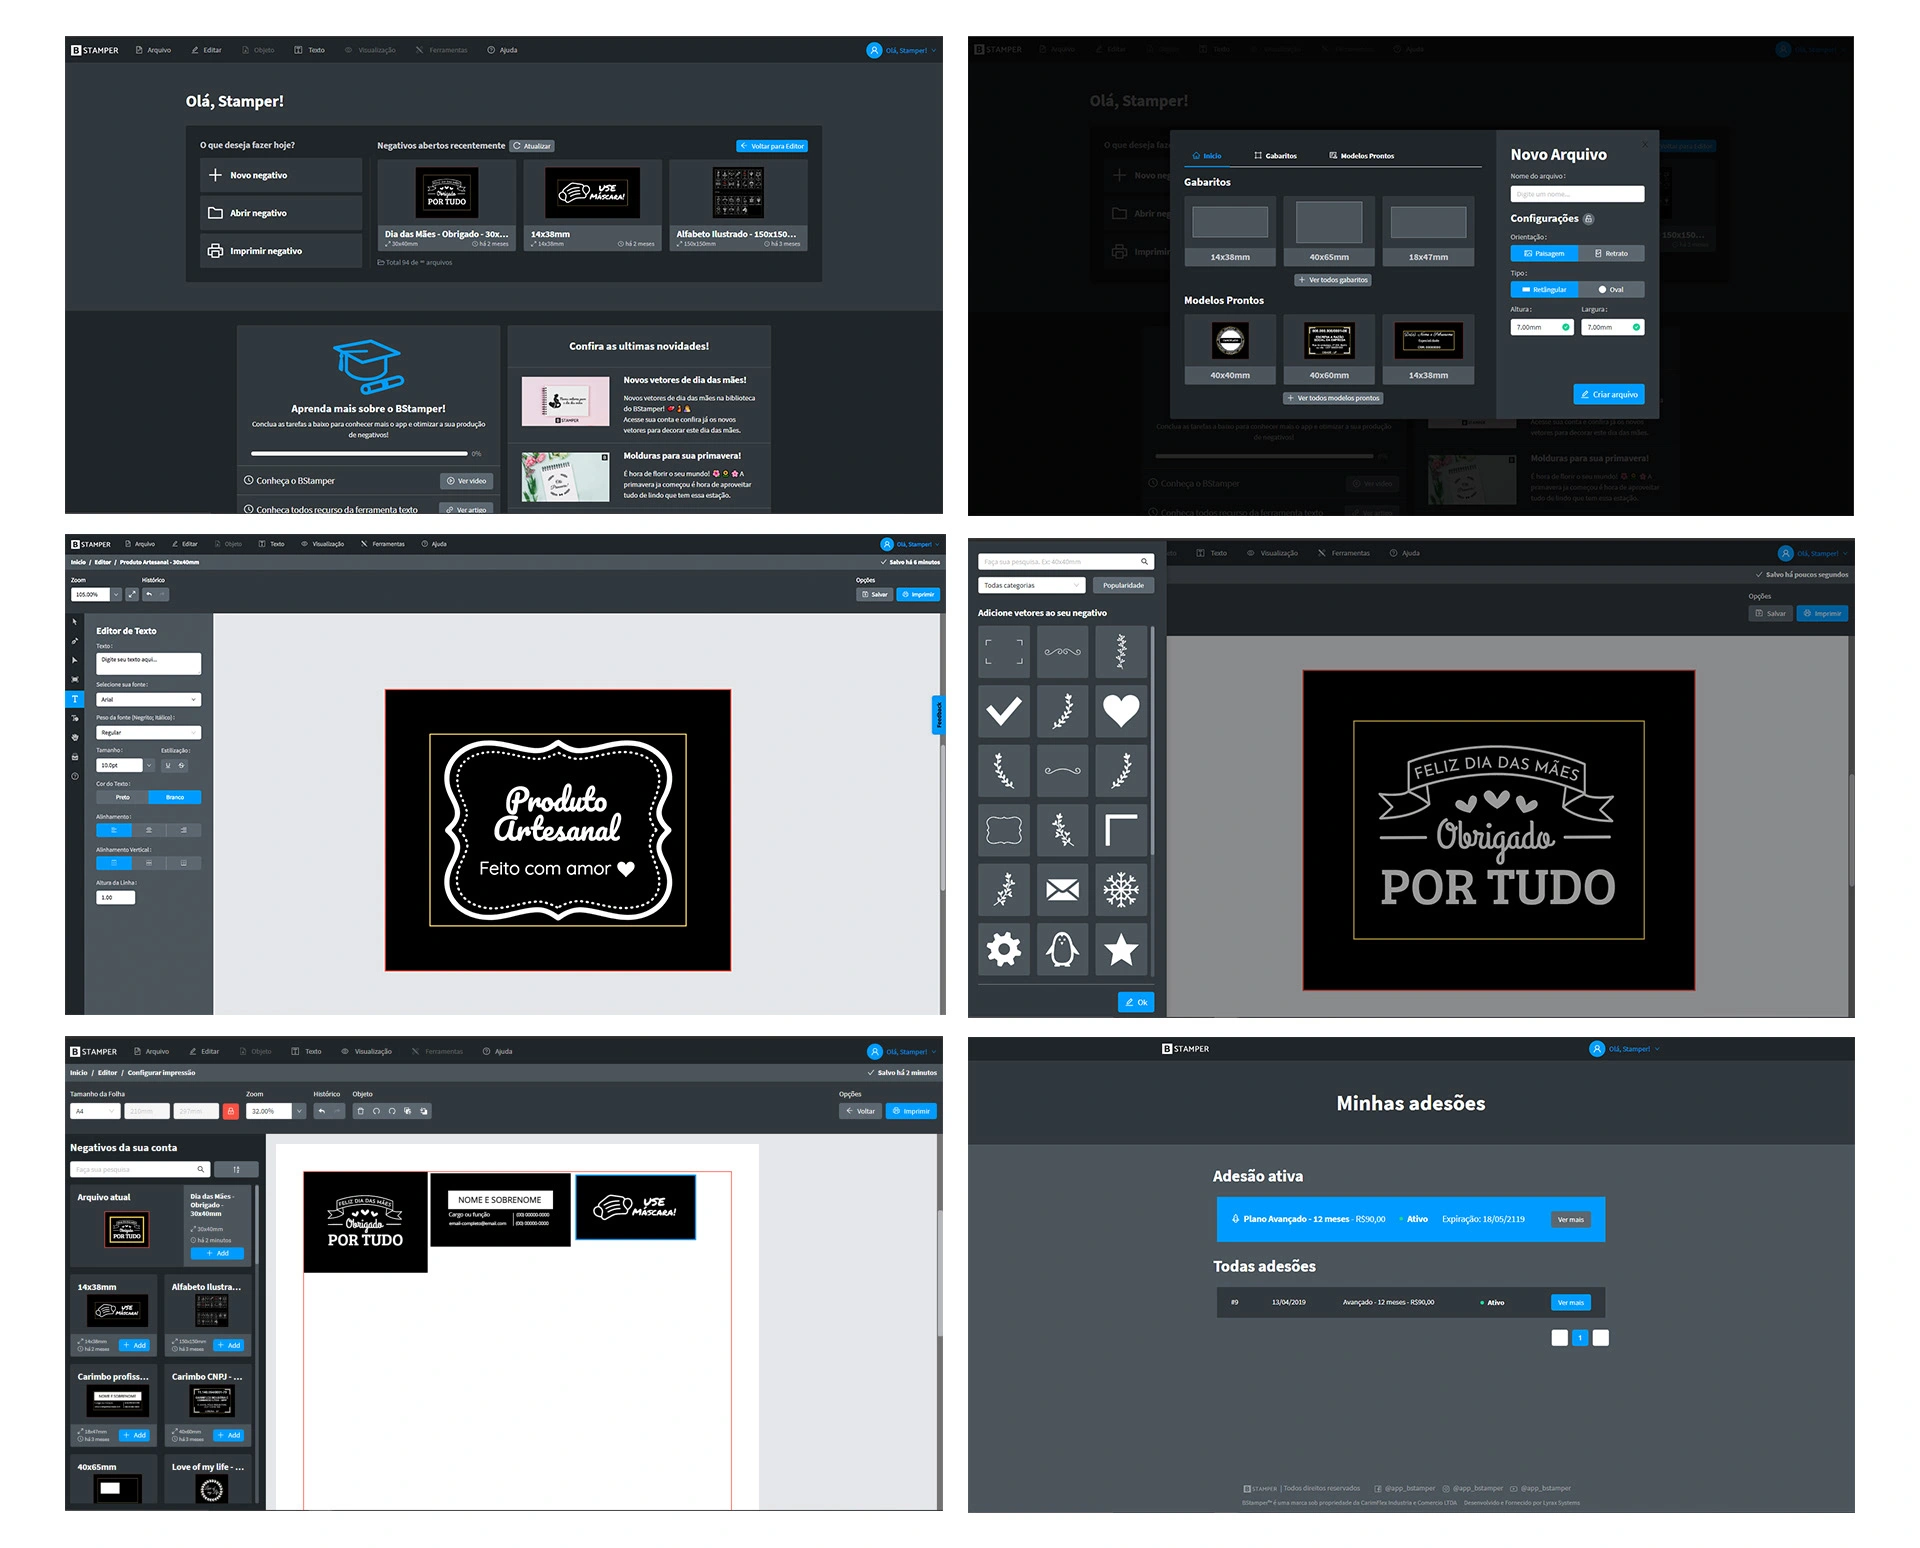Switch to the Modelos Prontos tab
The height and width of the screenshot is (1548, 1920).
click(x=1361, y=156)
